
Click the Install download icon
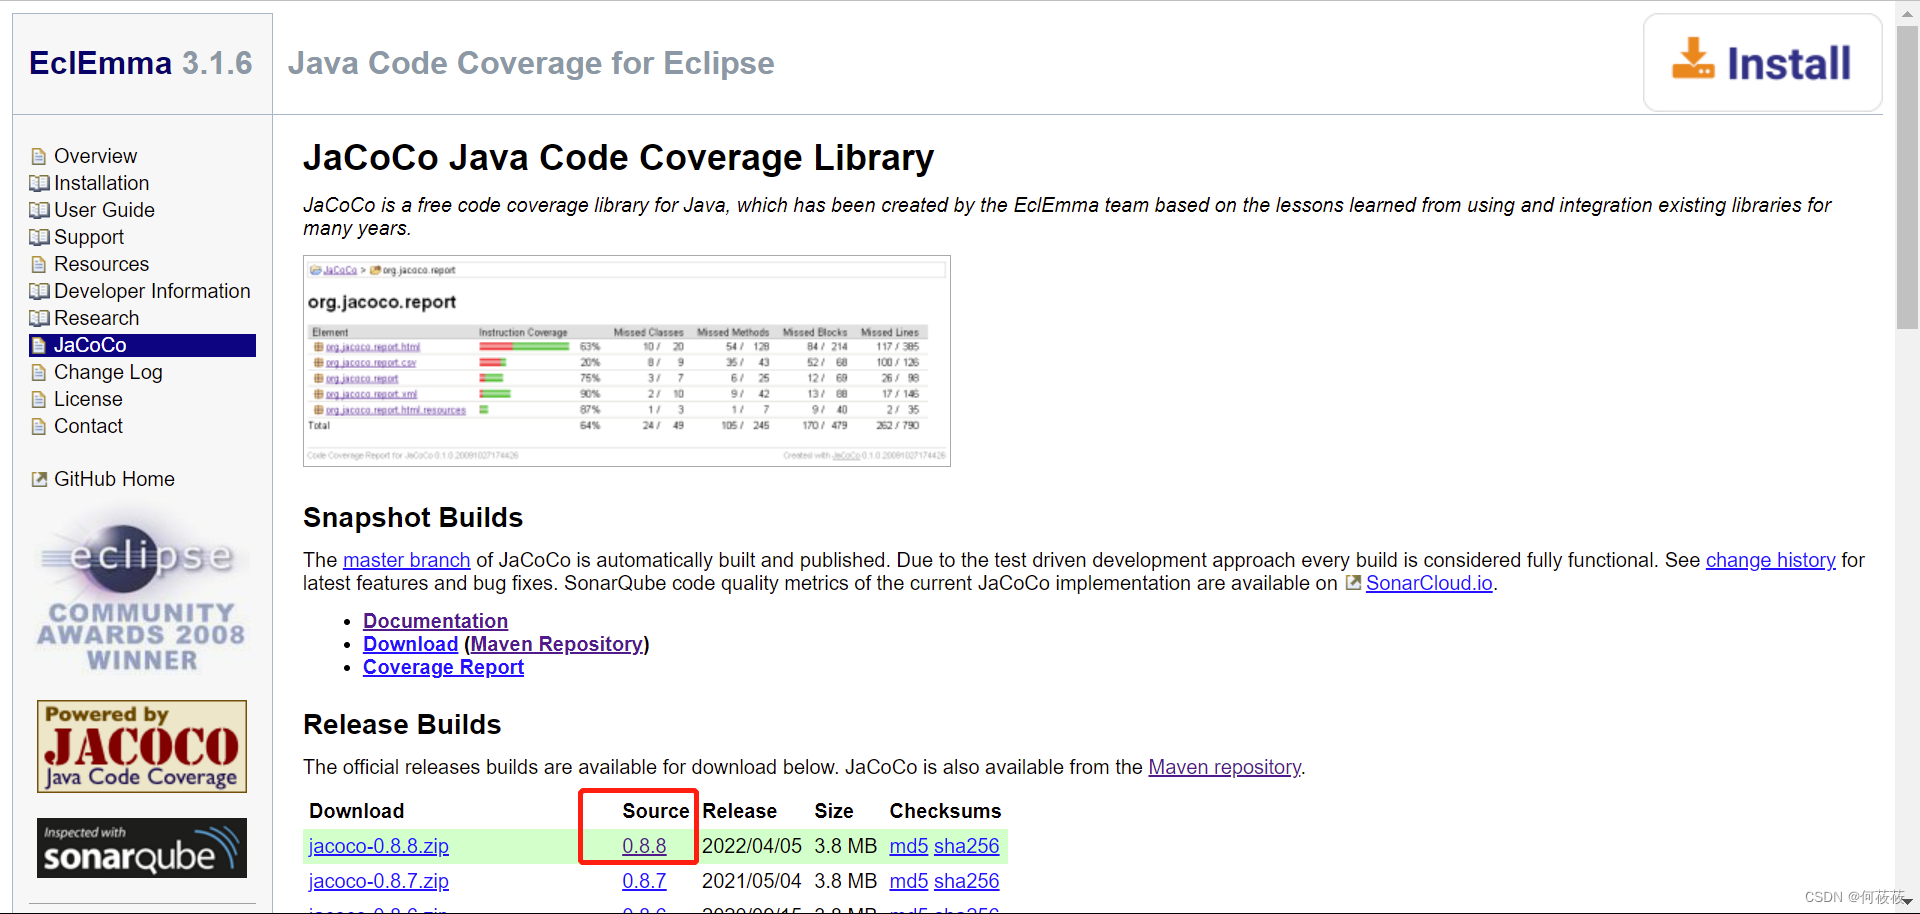tap(1693, 59)
